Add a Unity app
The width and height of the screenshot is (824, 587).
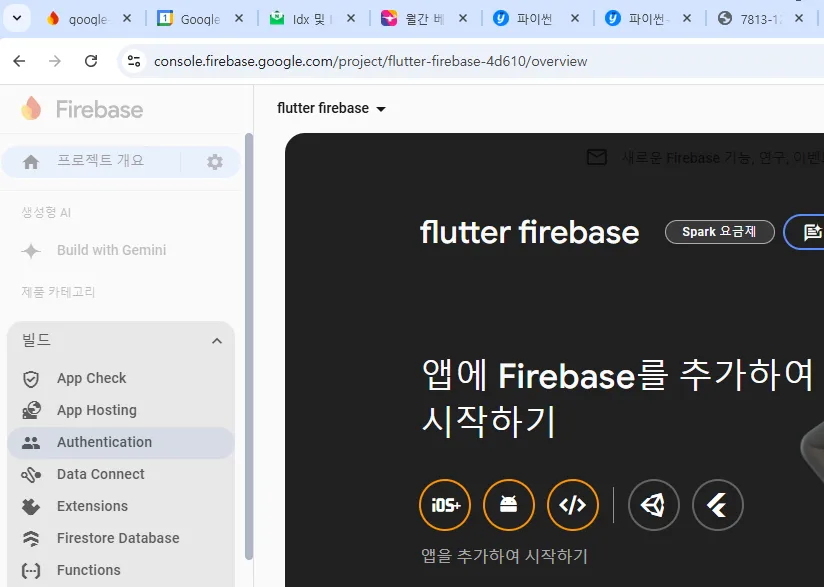tap(654, 505)
